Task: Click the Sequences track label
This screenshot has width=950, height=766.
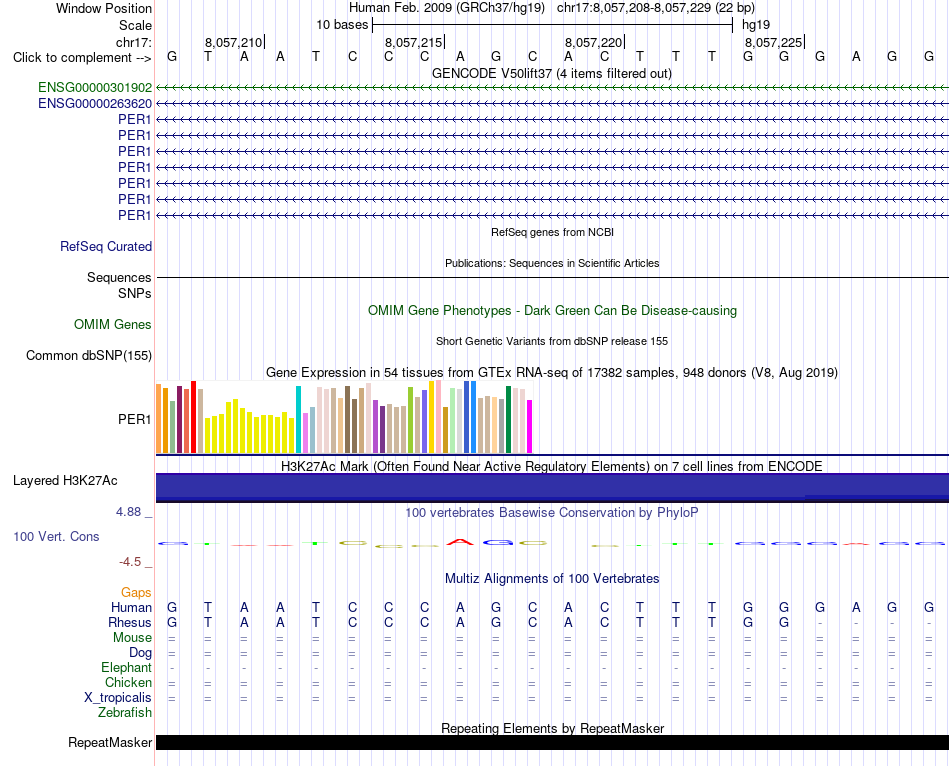Action: pyautogui.click(x=119, y=277)
